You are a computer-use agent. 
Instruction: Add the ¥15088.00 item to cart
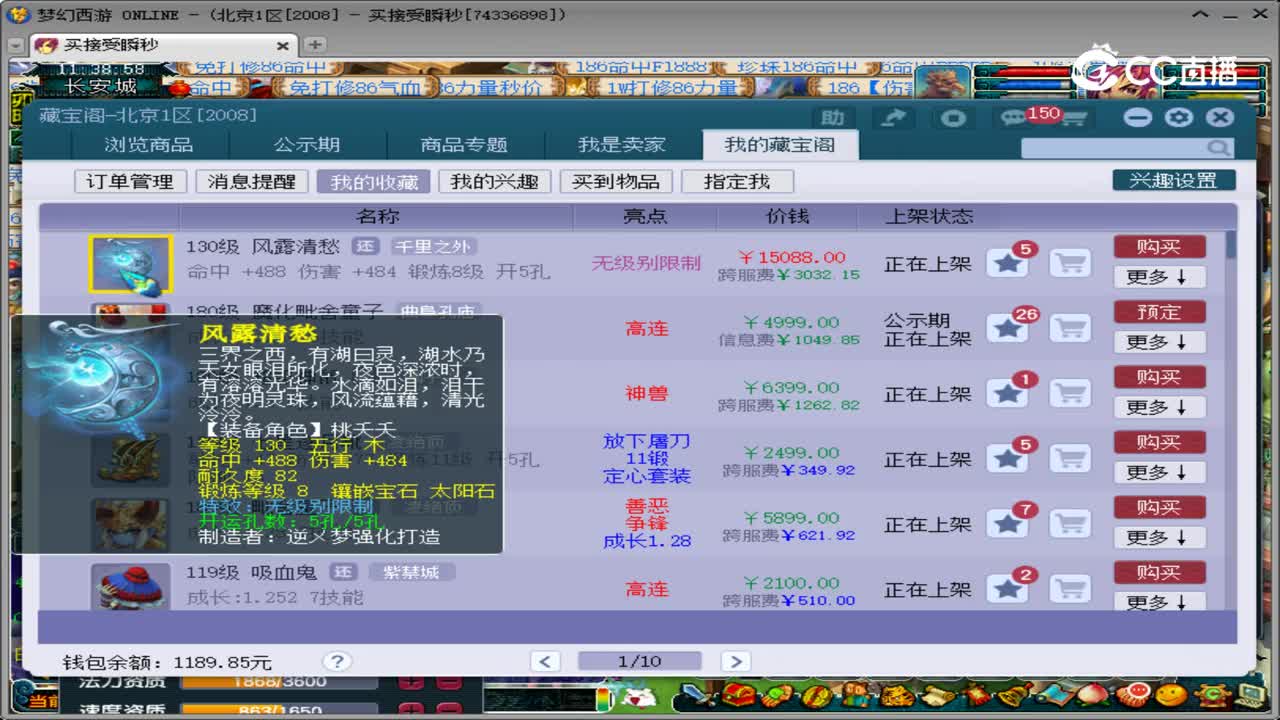(1070, 264)
